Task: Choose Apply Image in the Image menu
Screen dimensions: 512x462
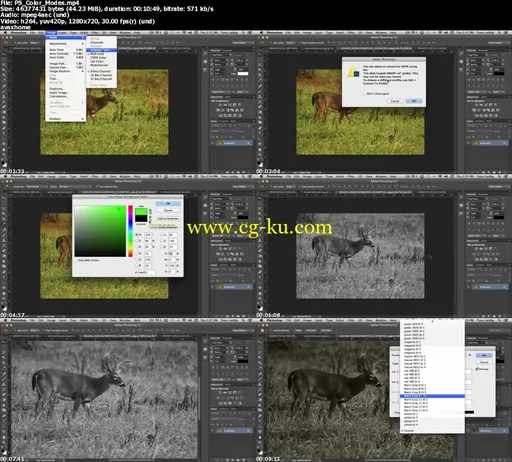Action: coord(65,92)
